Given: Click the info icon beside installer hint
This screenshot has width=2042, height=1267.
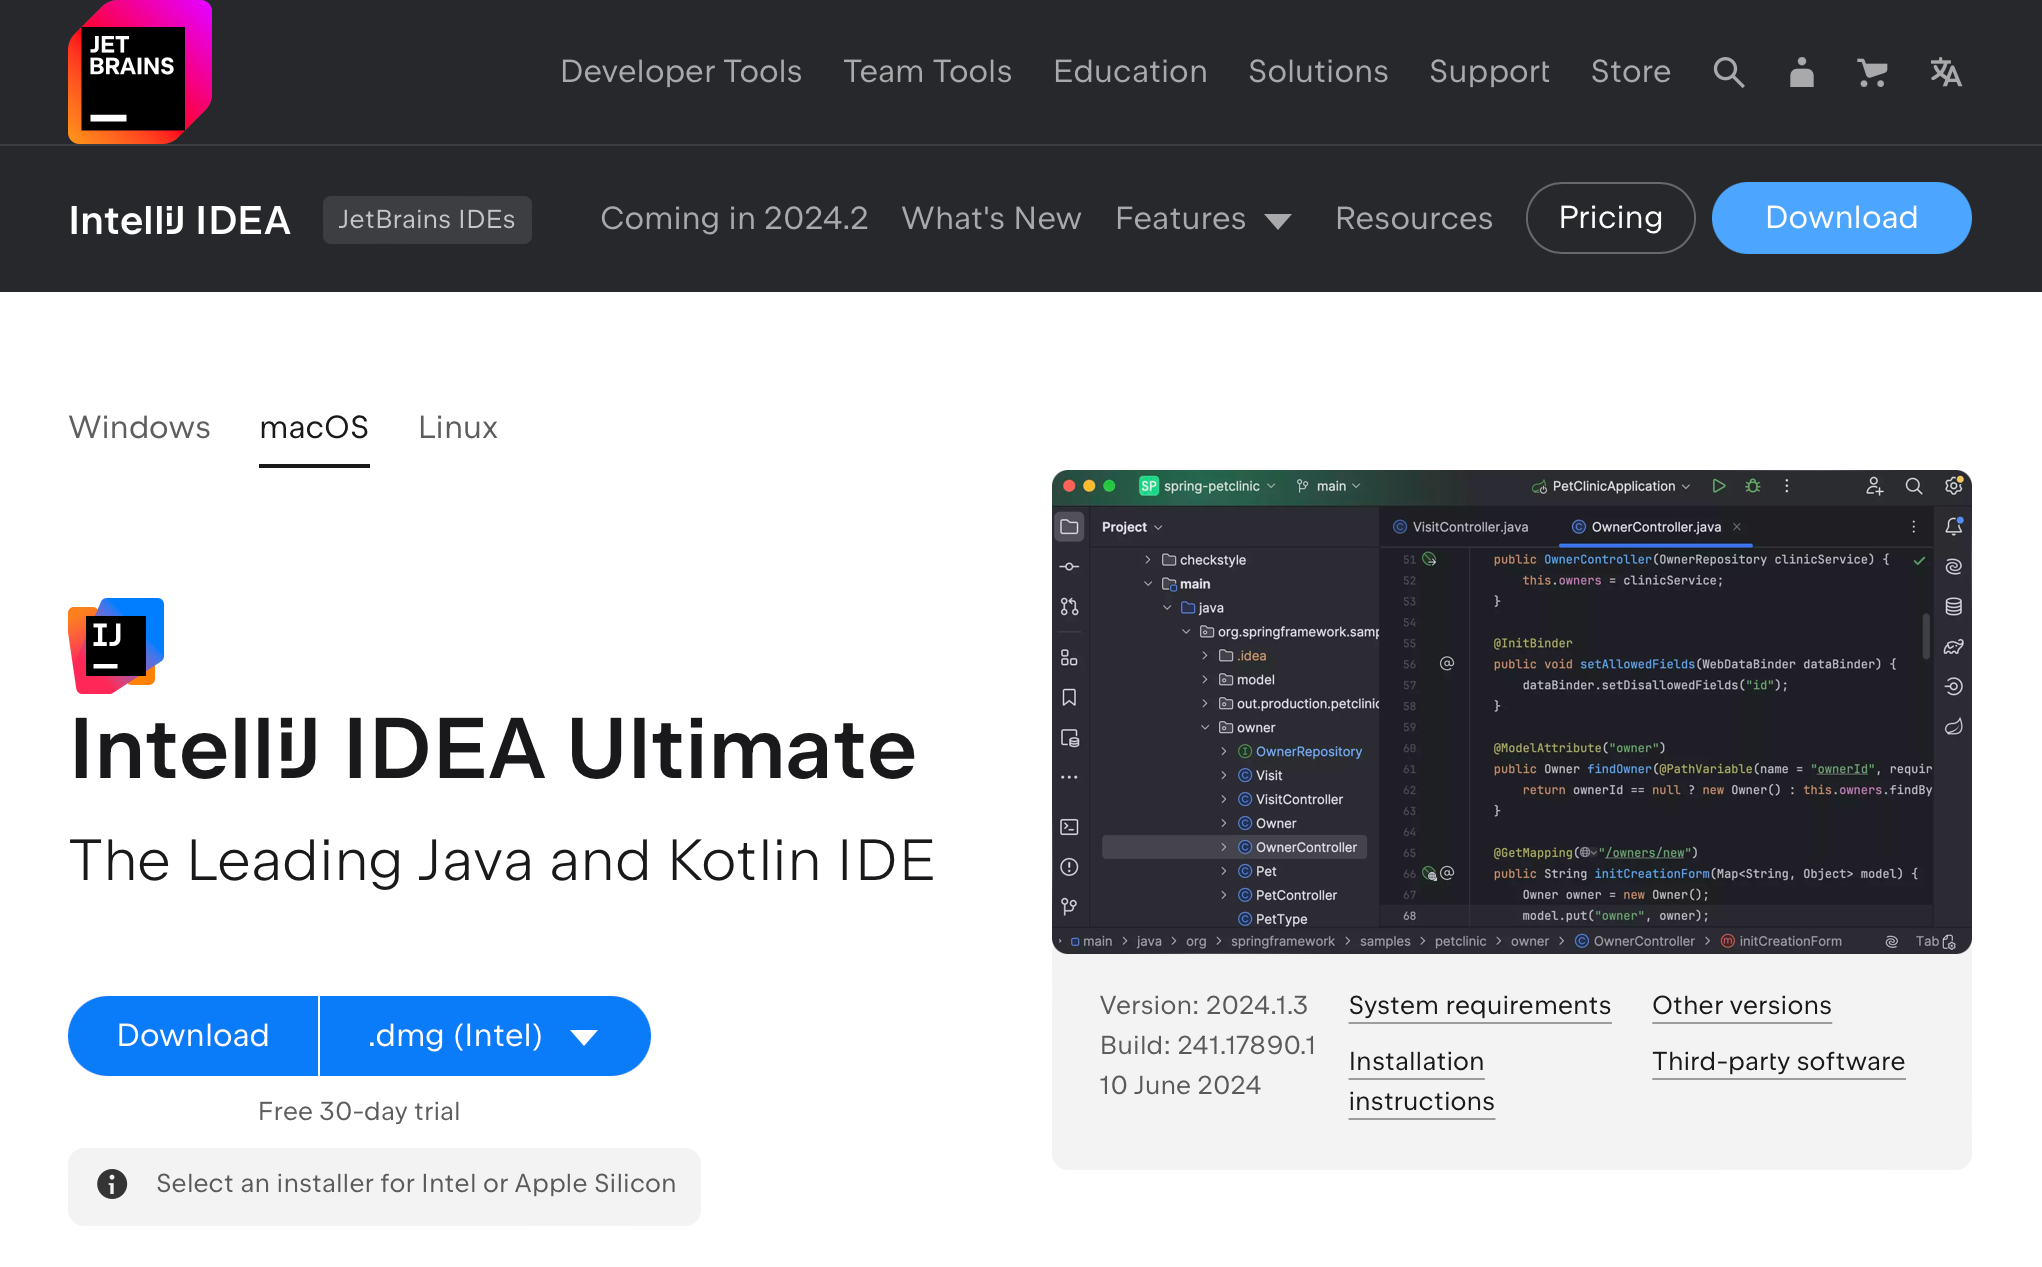Looking at the screenshot, I should pos(112,1184).
